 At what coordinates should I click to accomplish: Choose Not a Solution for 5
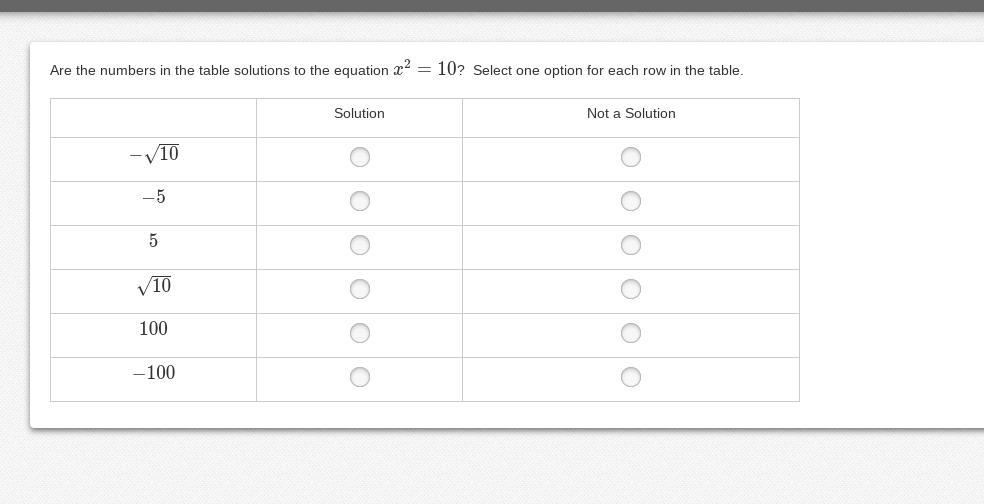[x=631, y=245]
